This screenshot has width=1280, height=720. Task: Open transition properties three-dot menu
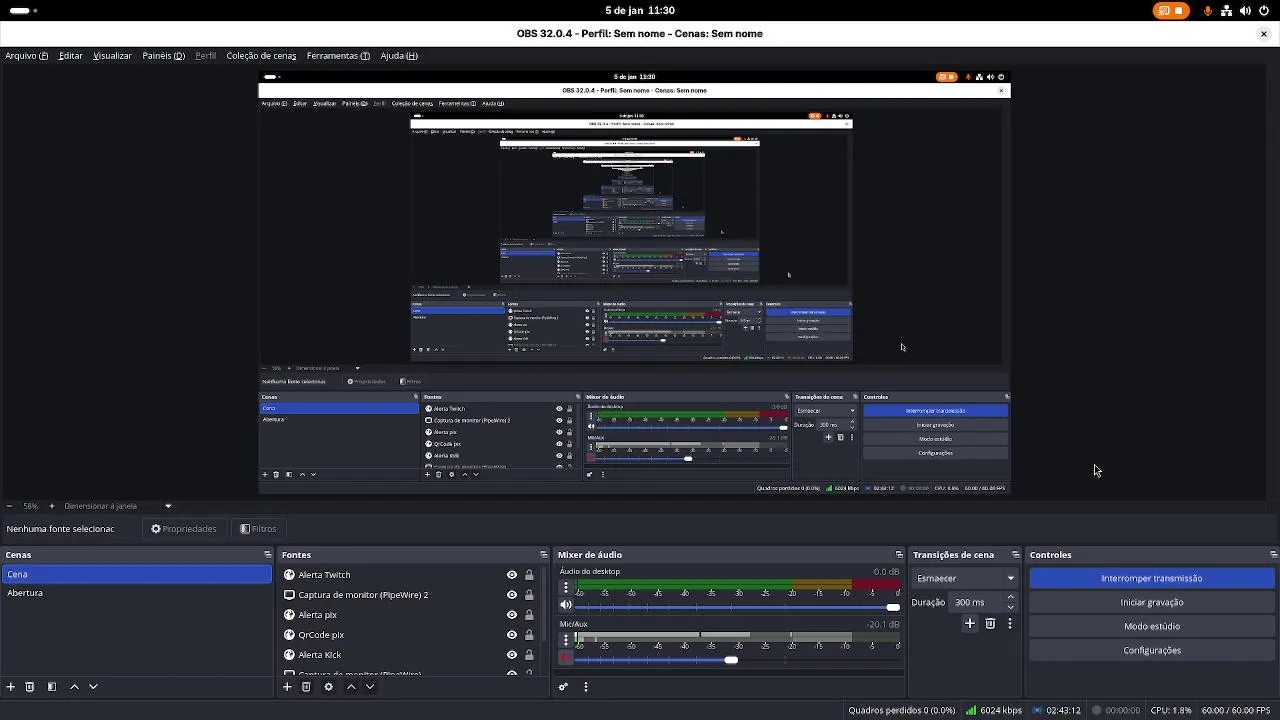tap(1010, 623)
